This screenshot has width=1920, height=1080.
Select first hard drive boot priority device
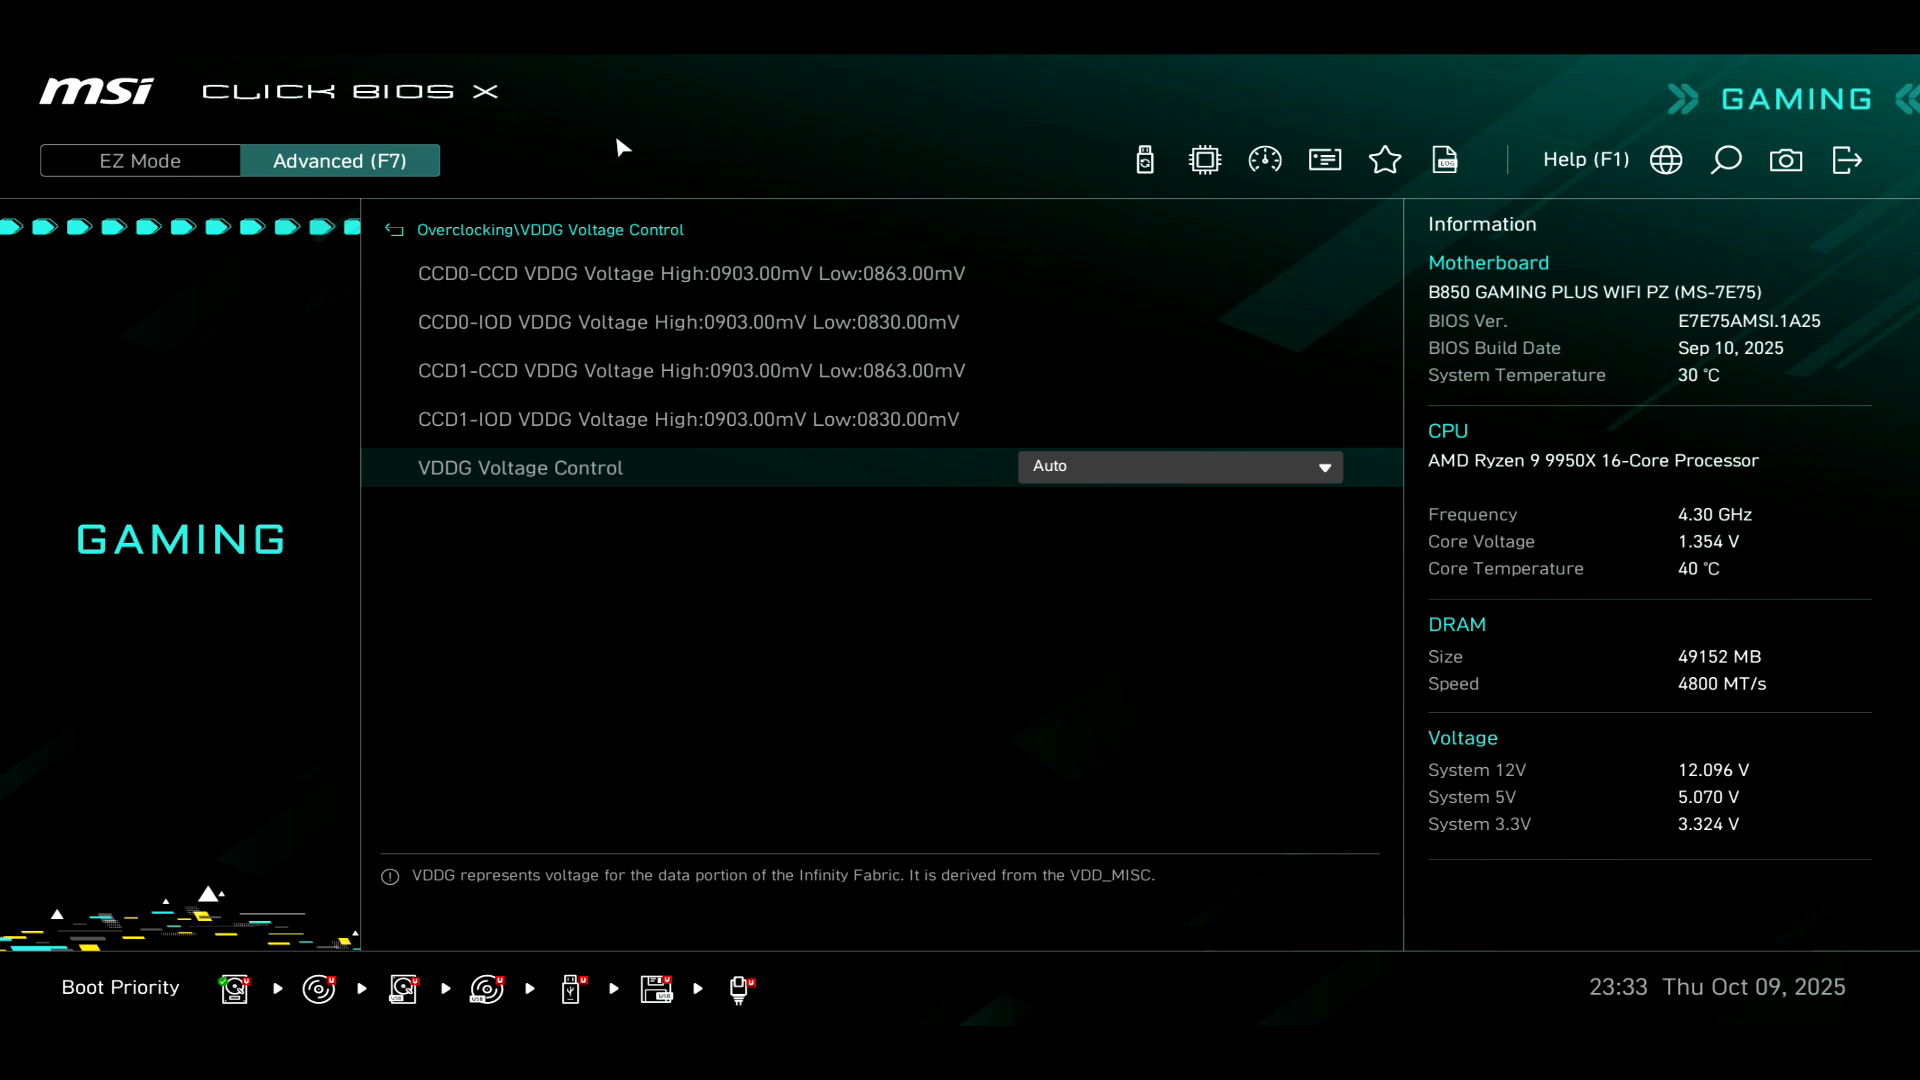[x=235, y=989]
